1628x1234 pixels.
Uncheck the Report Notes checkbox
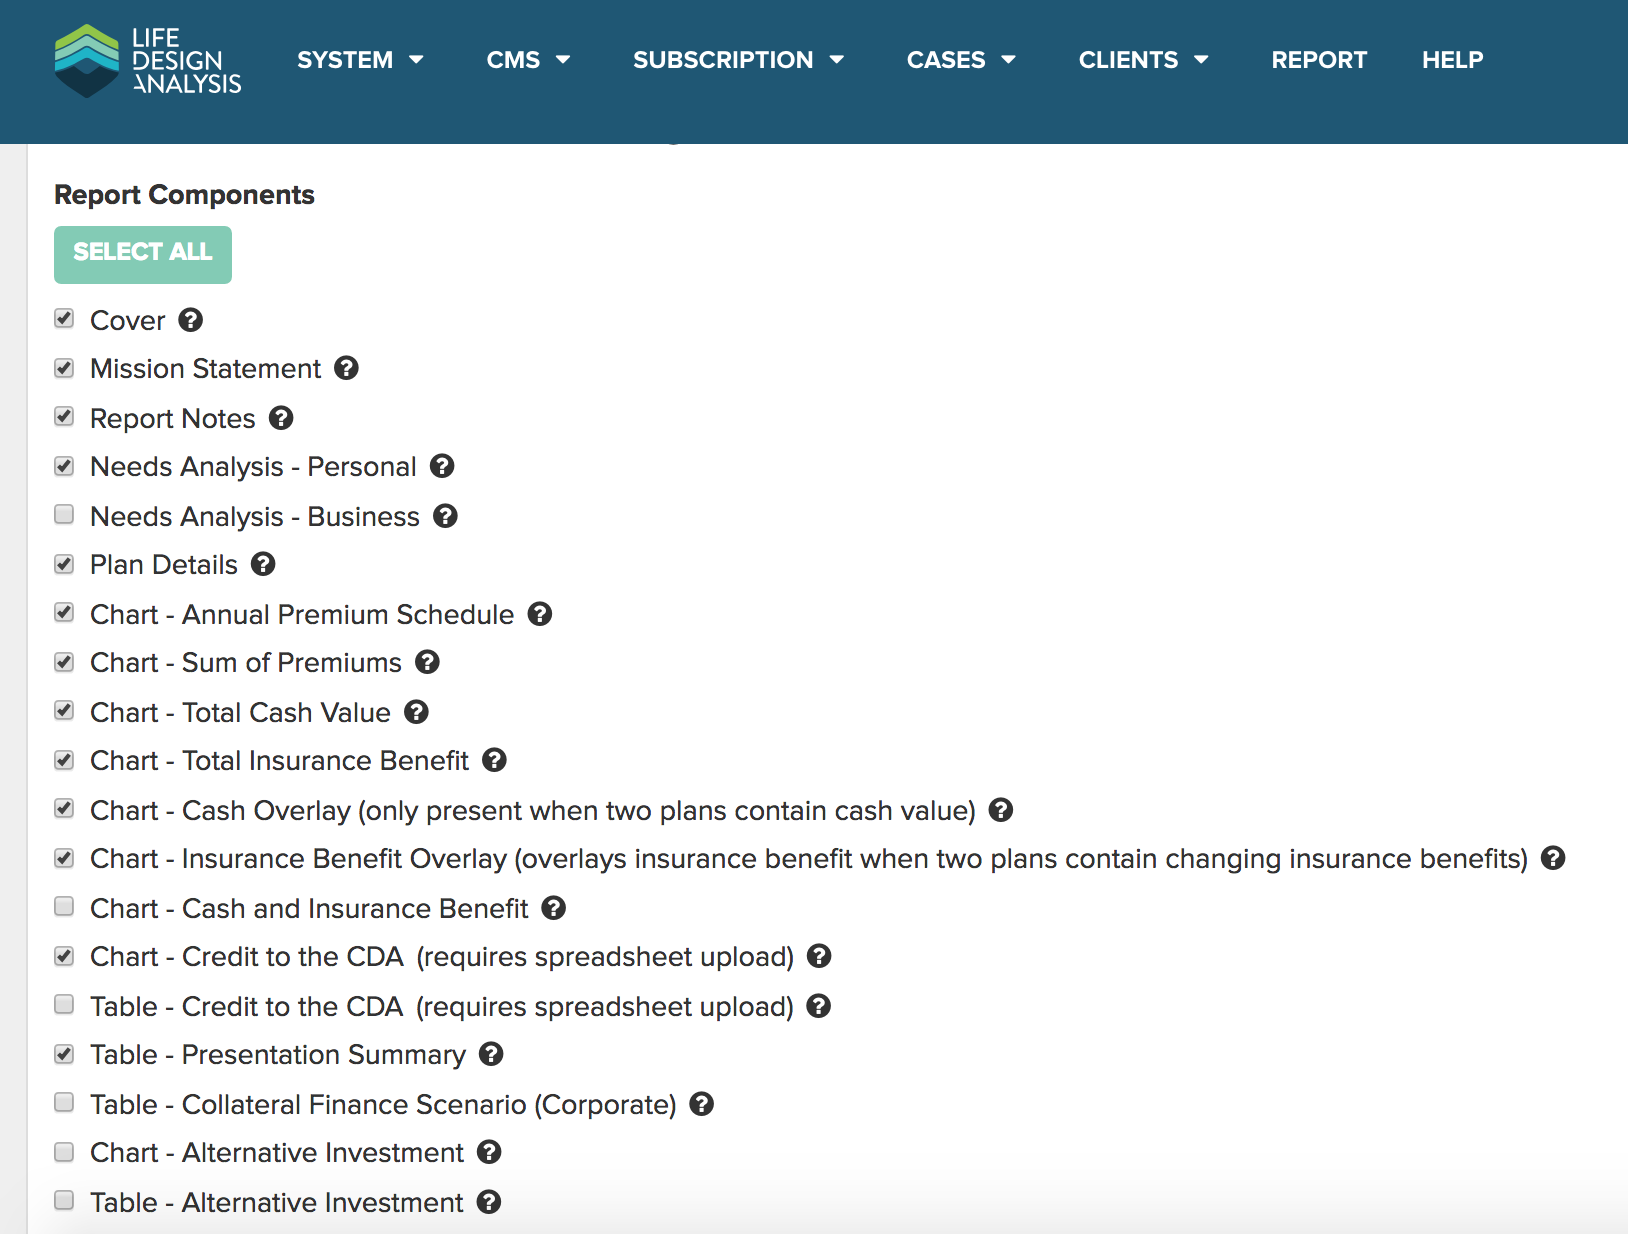pyautogui.click(x=64, y=417)
